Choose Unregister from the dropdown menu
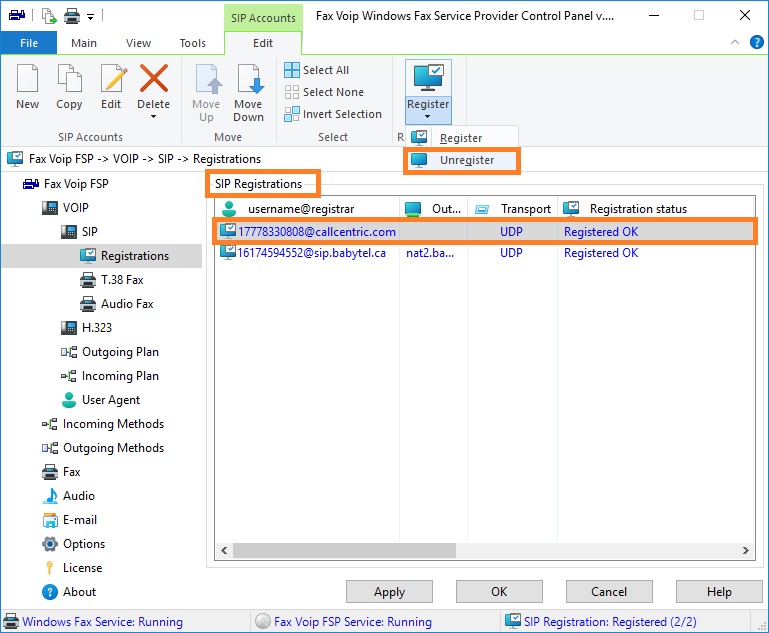 (461, 160)
